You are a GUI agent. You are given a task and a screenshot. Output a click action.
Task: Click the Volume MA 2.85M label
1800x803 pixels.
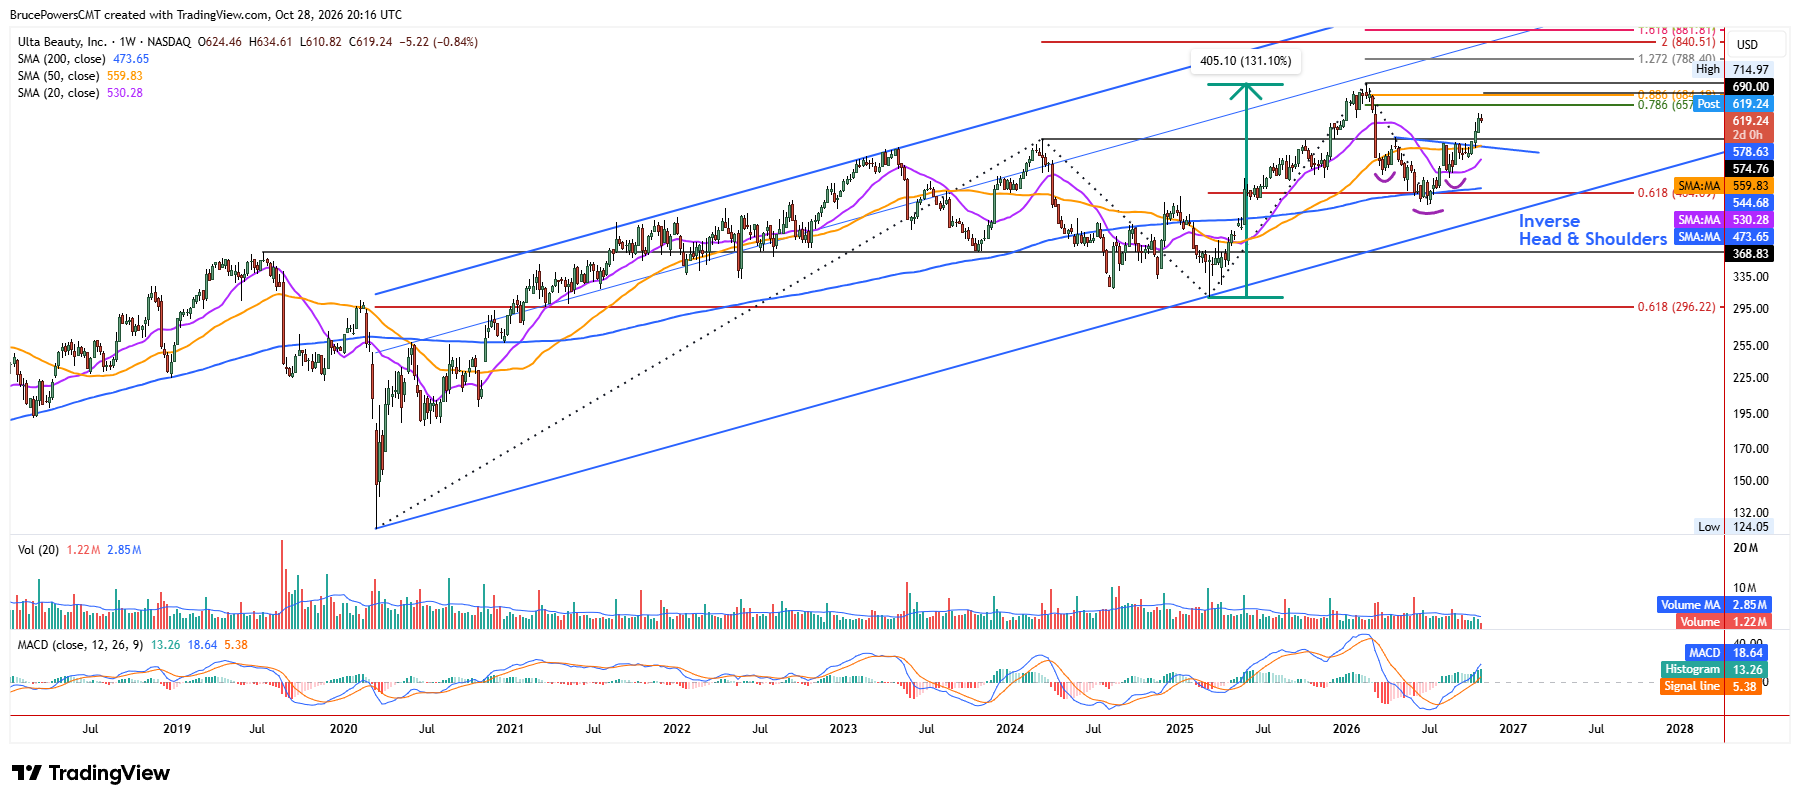pyautogui.click(x=1714, y=605)
